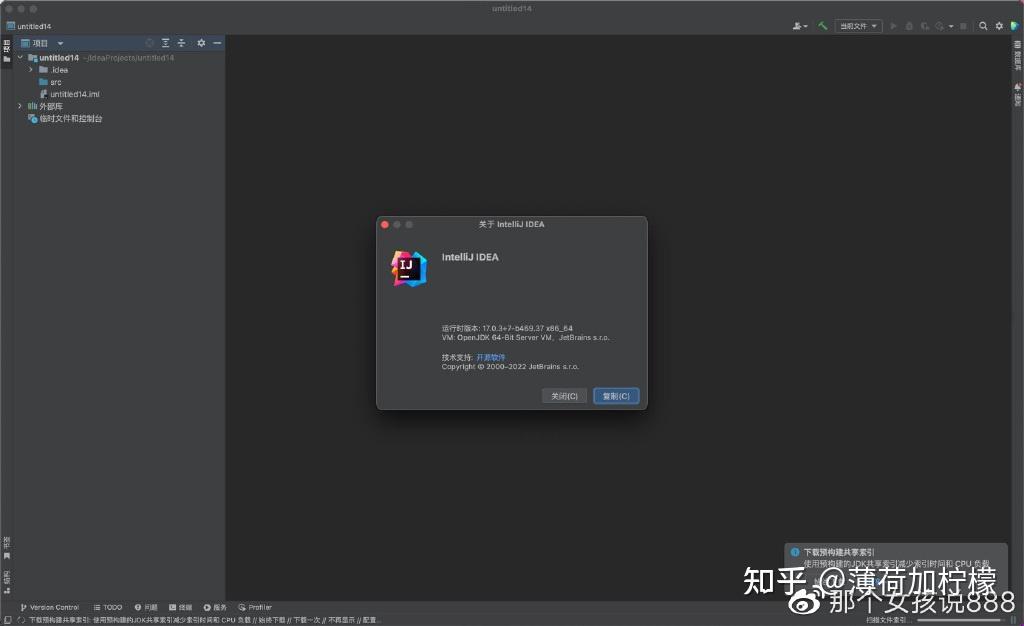Click the 复制(C) button in About dialog
This screenshot has width=1024, height=626.
point(616,396)
